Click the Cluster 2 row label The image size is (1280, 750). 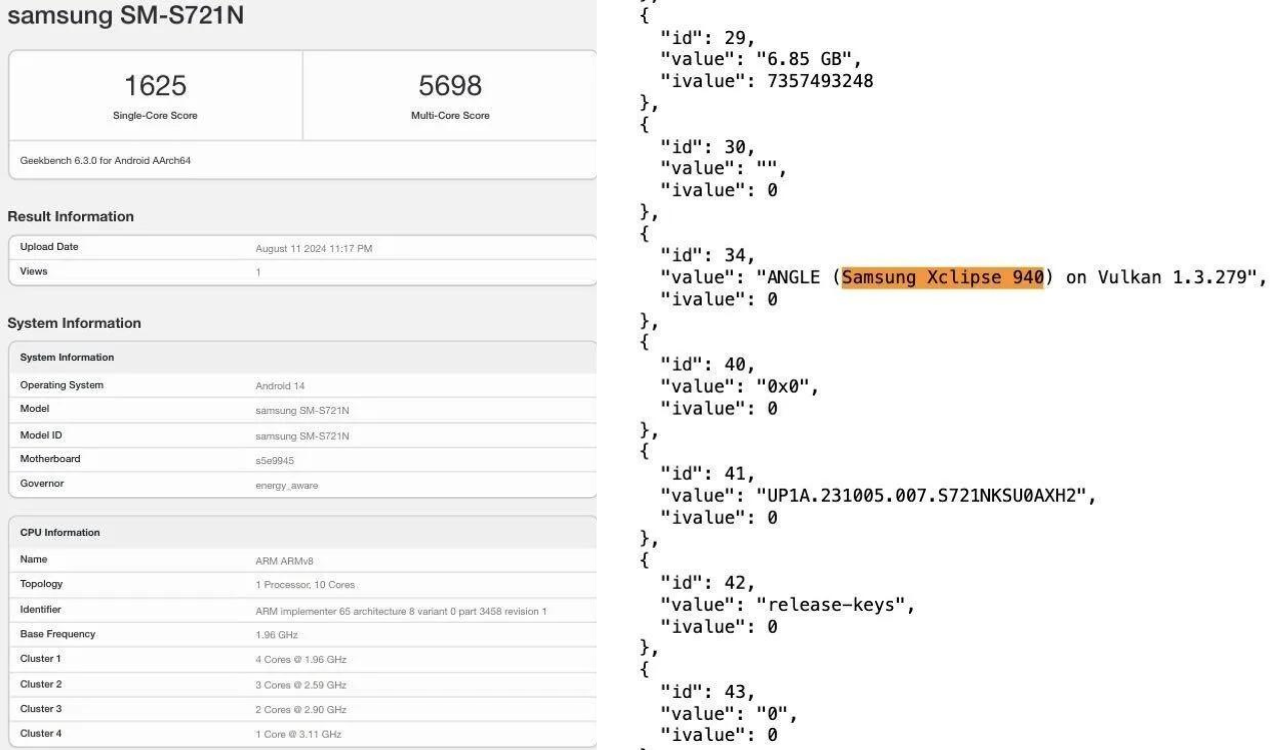coord(41,683)
